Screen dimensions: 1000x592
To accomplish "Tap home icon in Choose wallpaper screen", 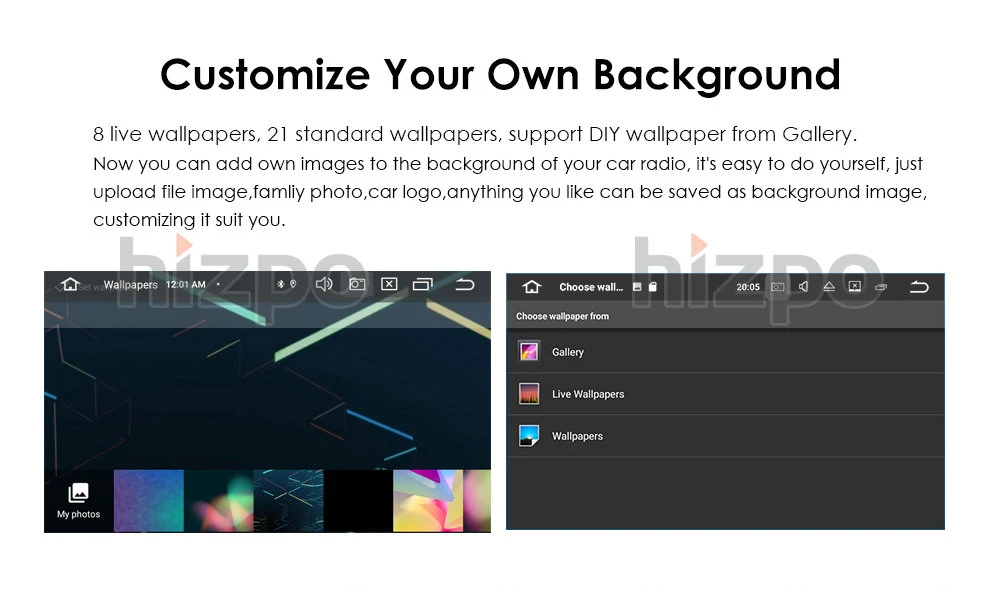I will pyautogui.click(x=531, y=287).
